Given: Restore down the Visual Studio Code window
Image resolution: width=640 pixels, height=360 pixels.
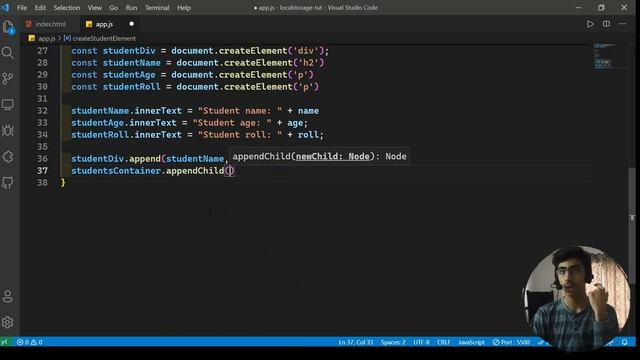Looking at the screenshot, I should (x=601, y=7).
